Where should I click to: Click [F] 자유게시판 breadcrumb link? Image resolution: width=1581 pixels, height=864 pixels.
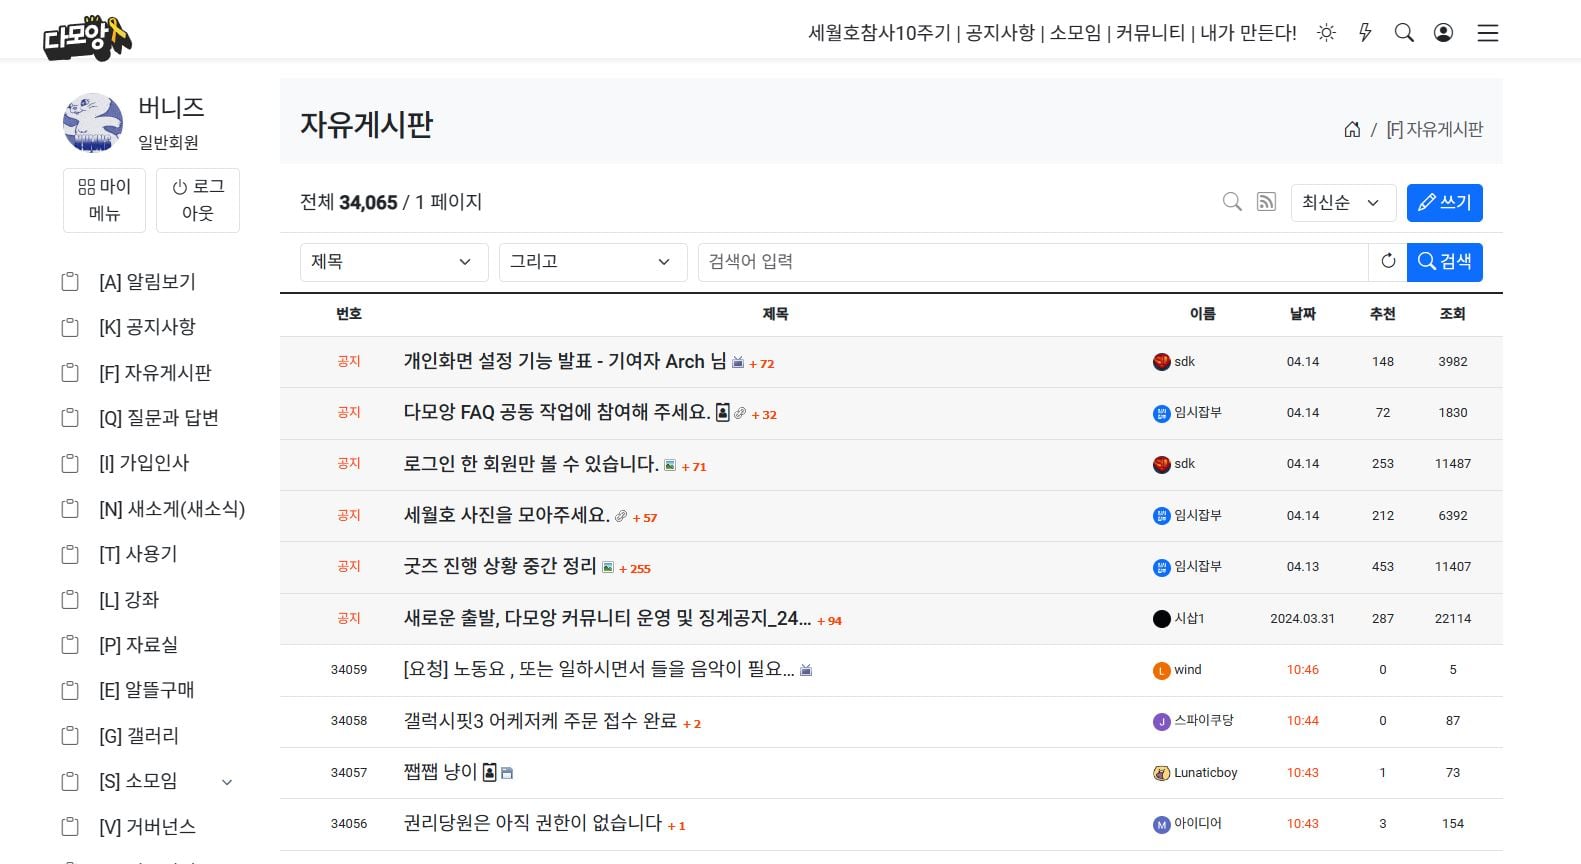pyautogui.click(x=1434, y=129)
